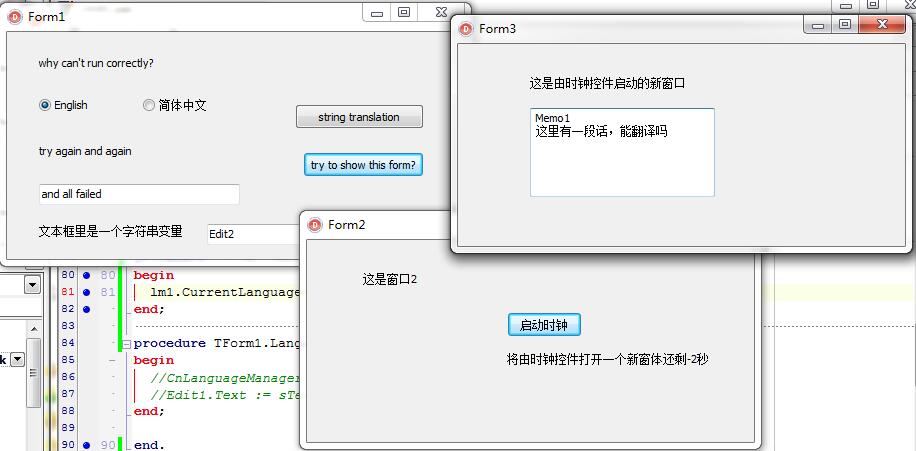The image size is (916, 451).
Task: Click the blue gutter dot on line 80
Action: tap(86, 275)
